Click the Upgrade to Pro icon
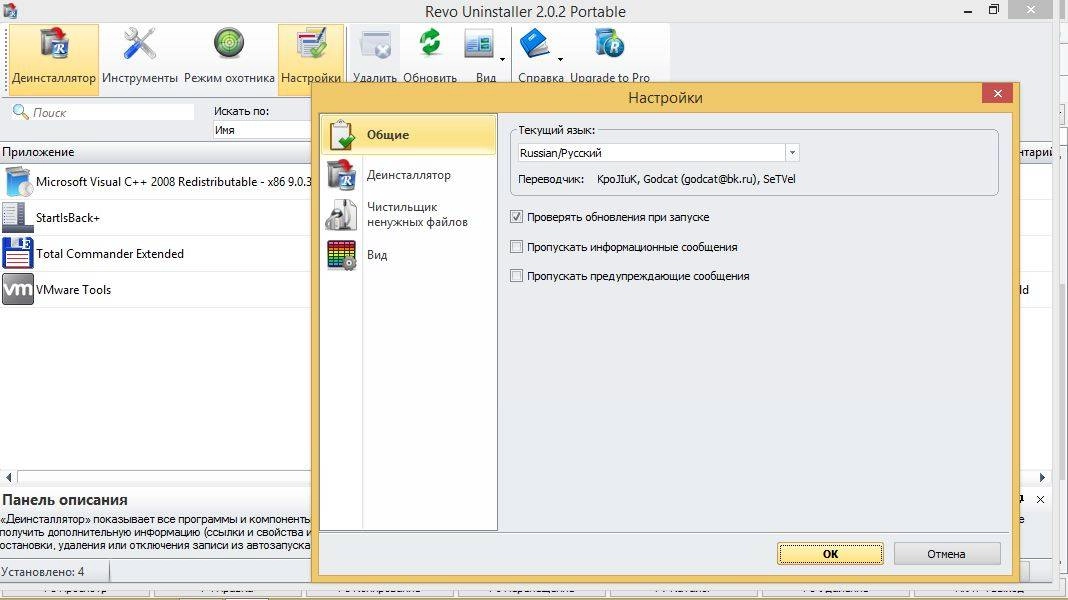The image size is (1068, 600). tap(609, 44)
